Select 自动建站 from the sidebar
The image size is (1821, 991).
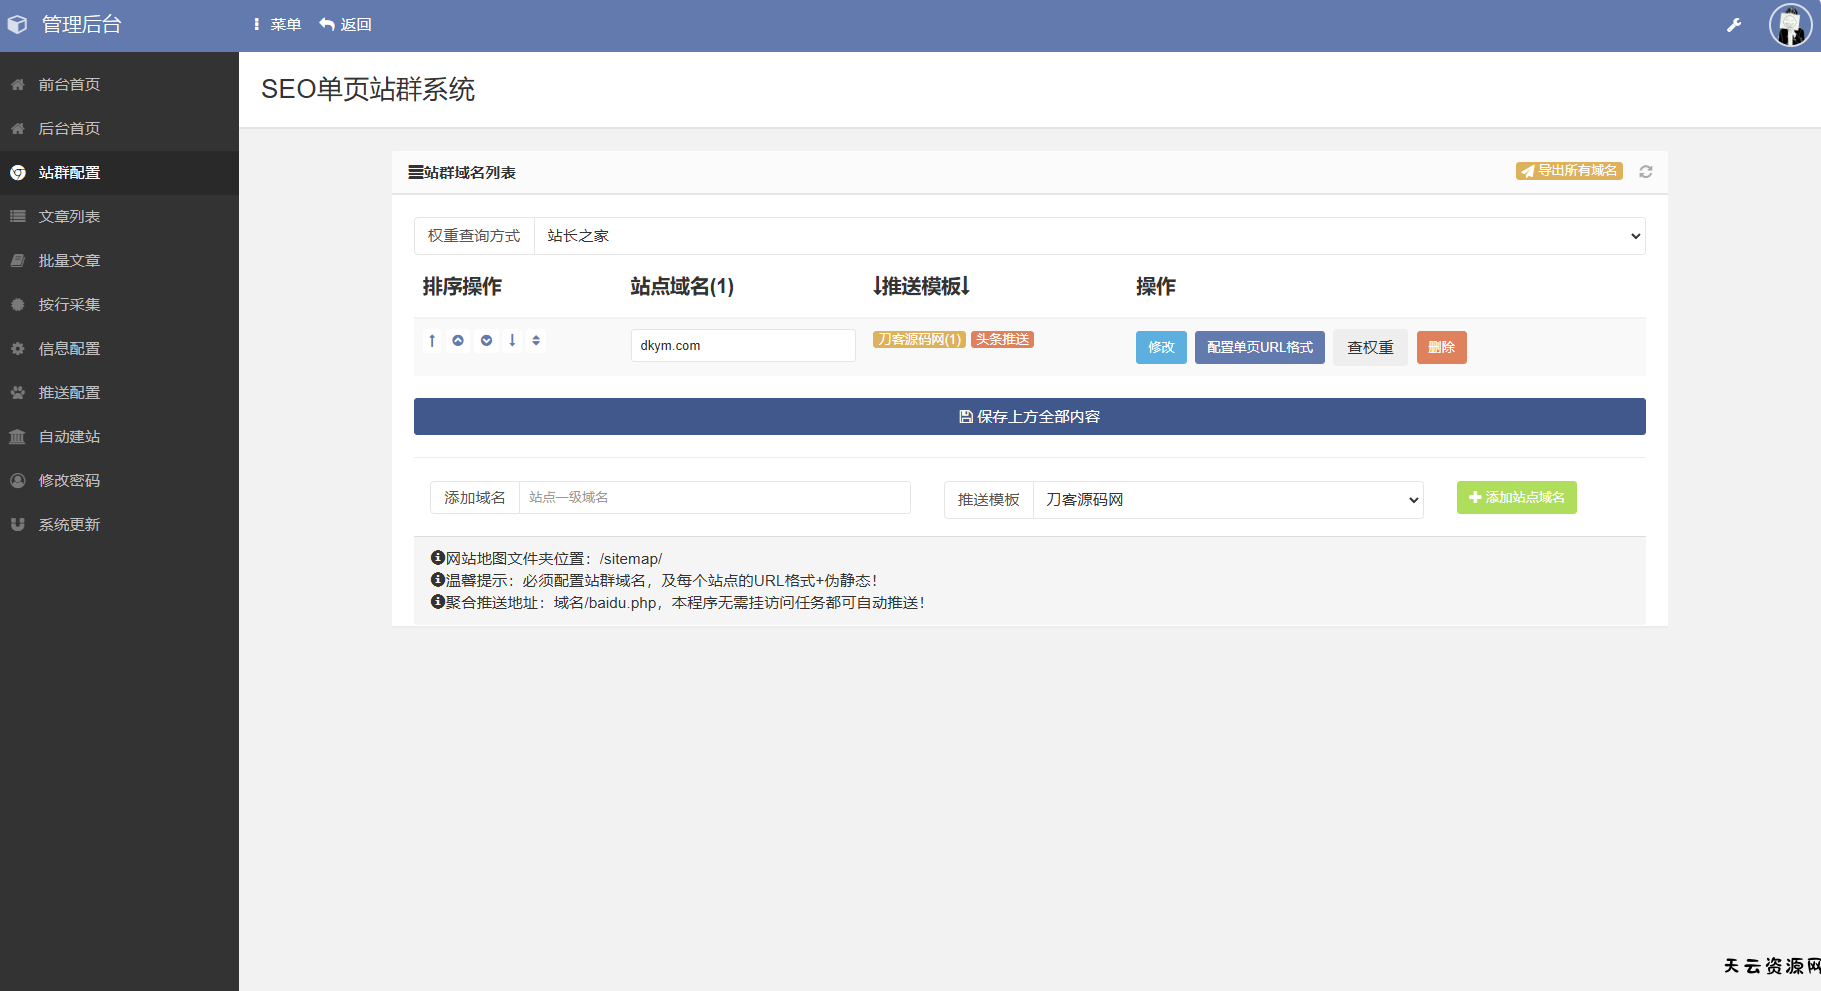[x=69, y=437]
